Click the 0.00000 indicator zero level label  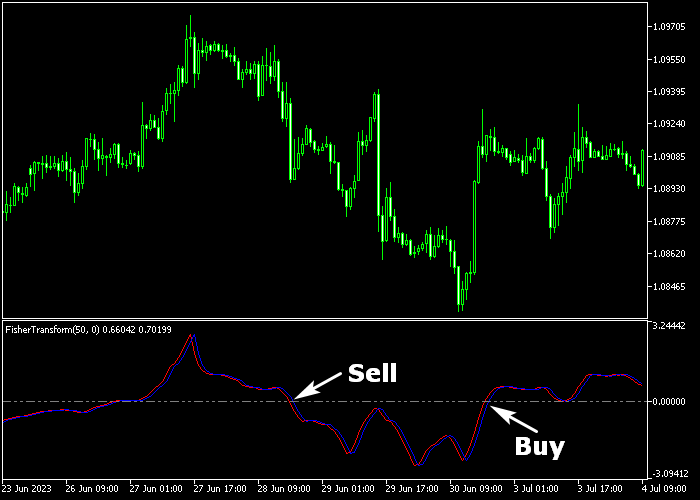point(669,402)
